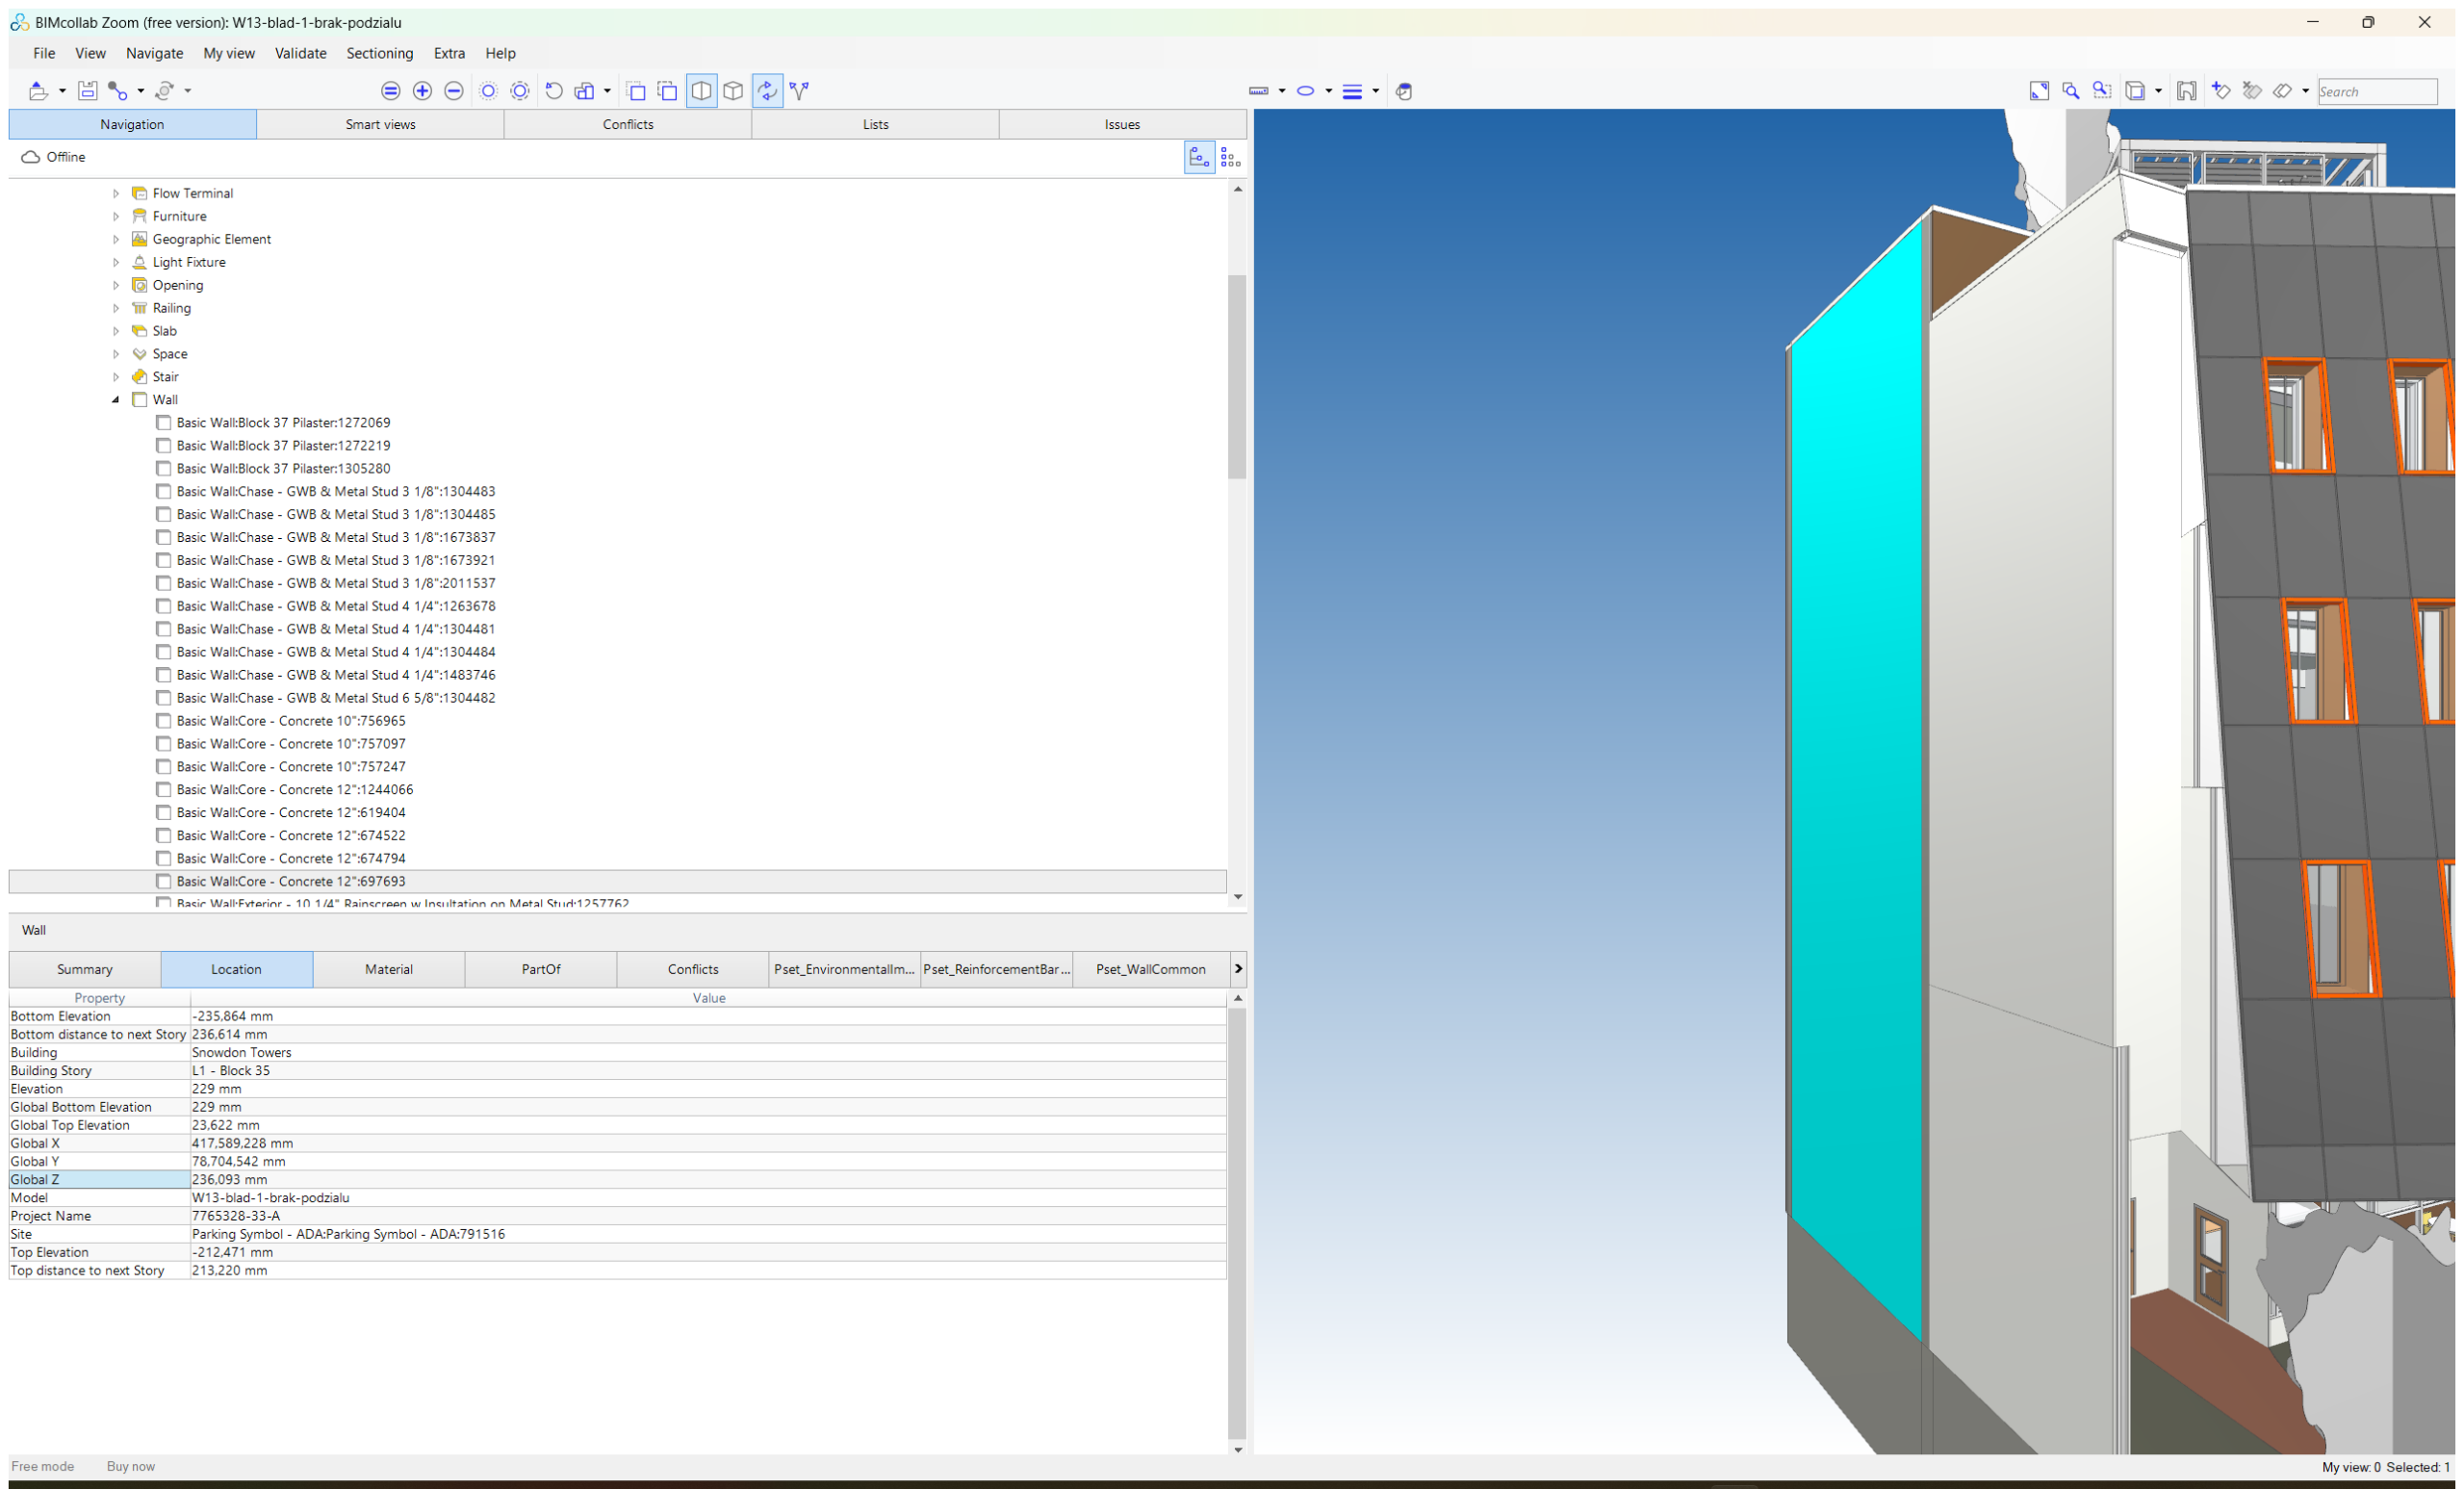Click the paint bucket color icon
The width and height of the screenshot is (2464, 1489).
[1404, 92]
